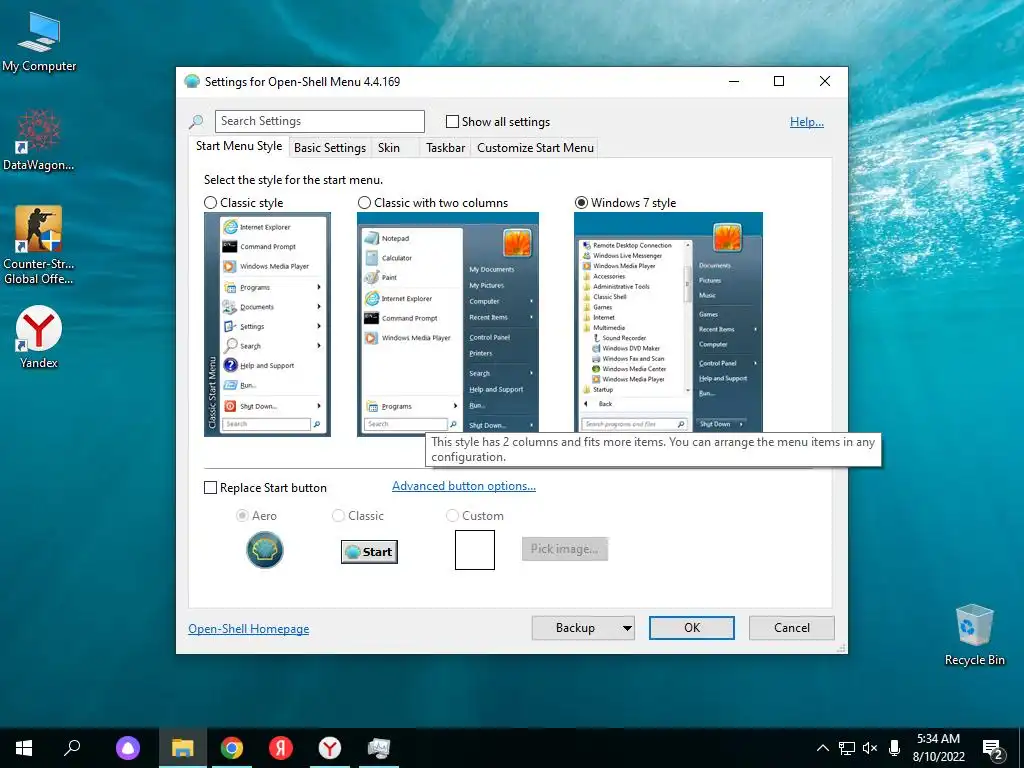Image resolution: width=1024 pixels, height=768 pixels.
Task: Click the empty Custom button image box
Action: click(475, 550)
